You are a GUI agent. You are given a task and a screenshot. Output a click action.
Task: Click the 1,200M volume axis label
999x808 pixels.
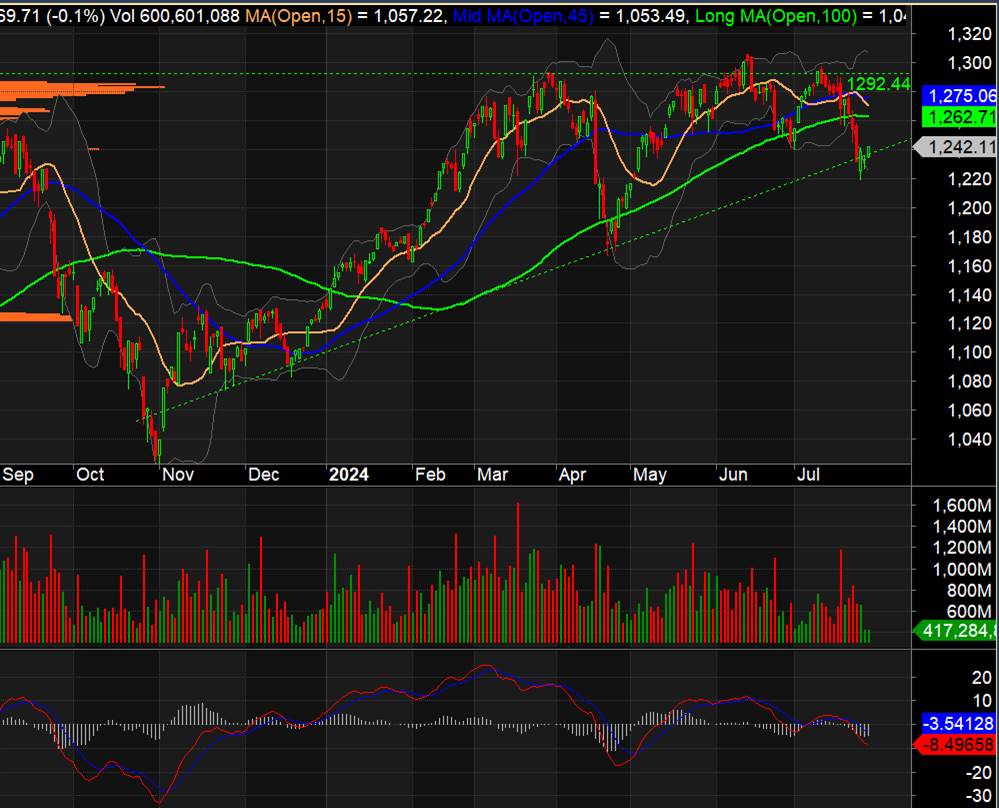pos(962,547)
